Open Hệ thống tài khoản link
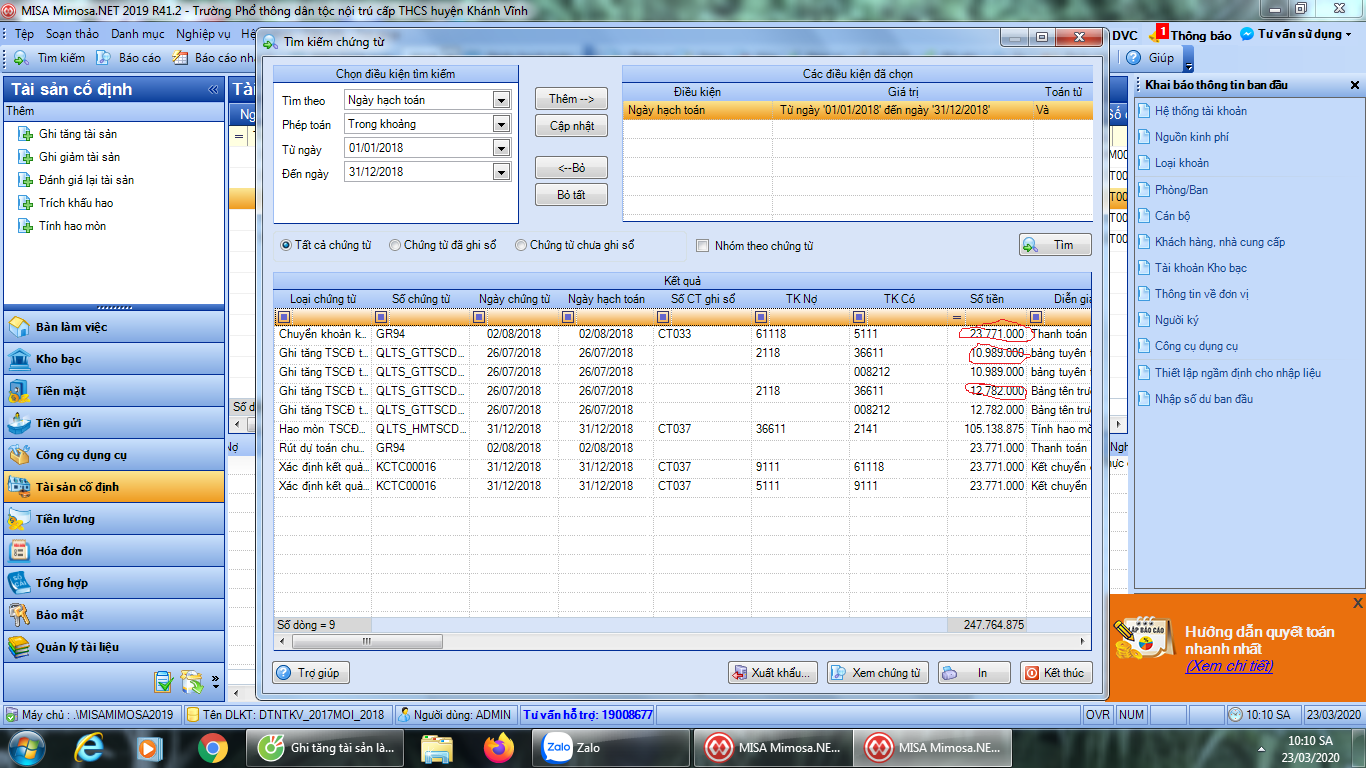The width and height of the screenshot is (1366, 768). 1200,111
